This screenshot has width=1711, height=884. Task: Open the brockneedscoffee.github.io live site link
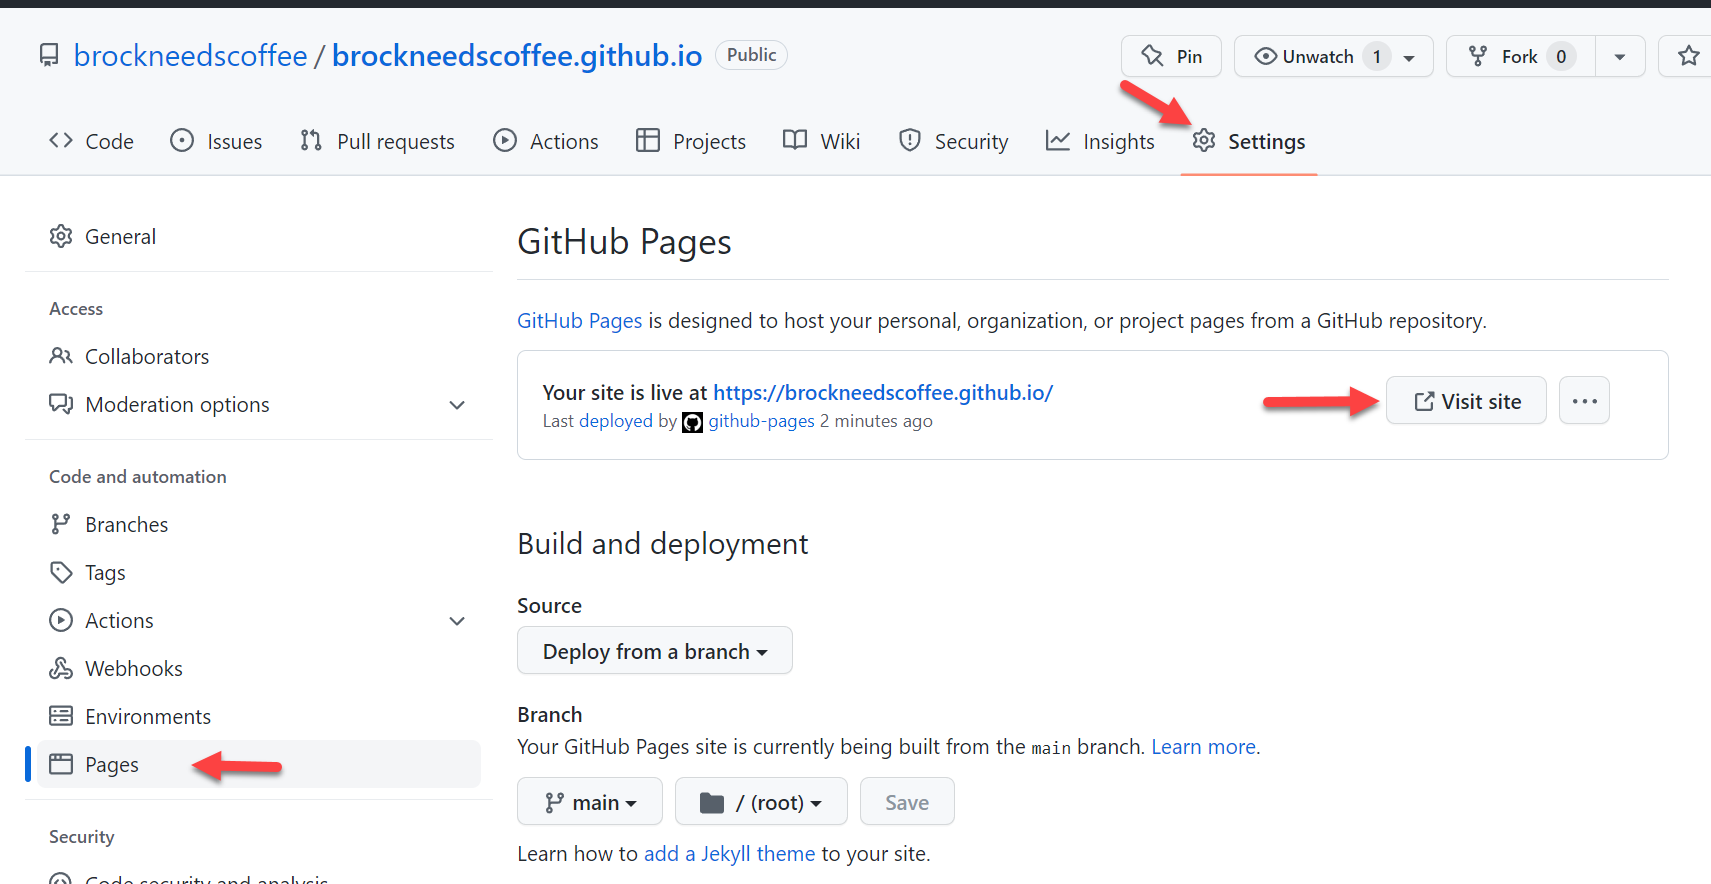point(883,392)
